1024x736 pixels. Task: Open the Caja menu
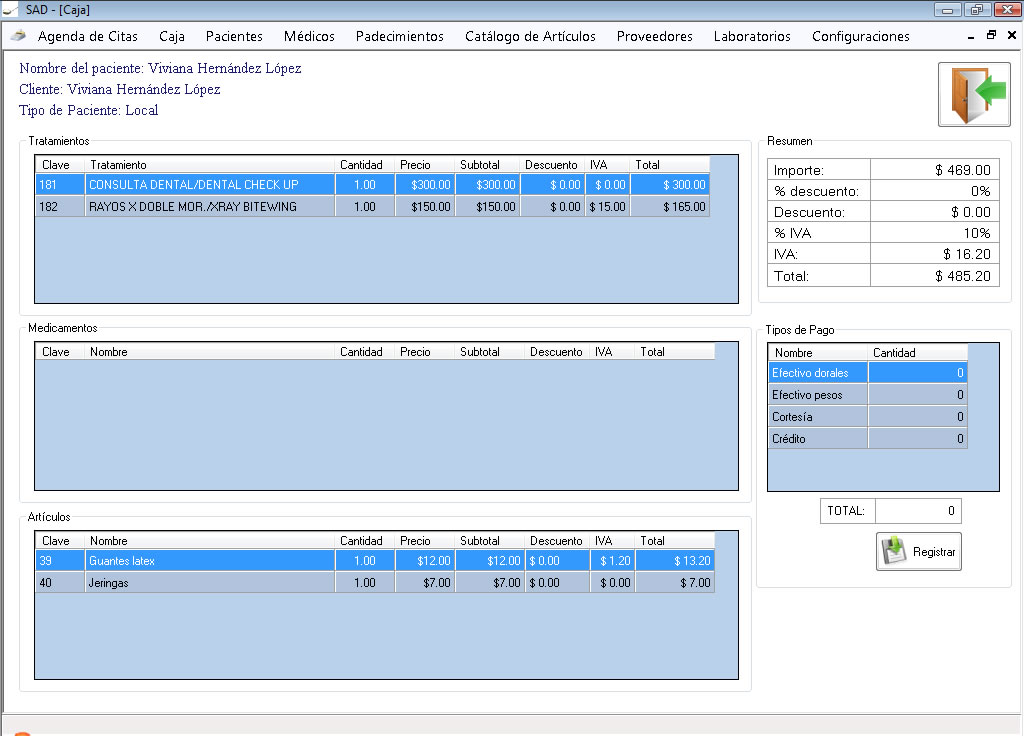coord(172,37)
